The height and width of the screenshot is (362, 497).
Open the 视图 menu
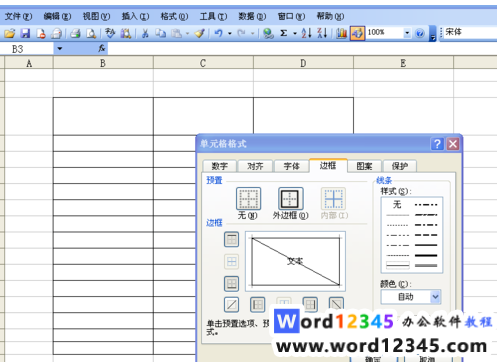96,16
